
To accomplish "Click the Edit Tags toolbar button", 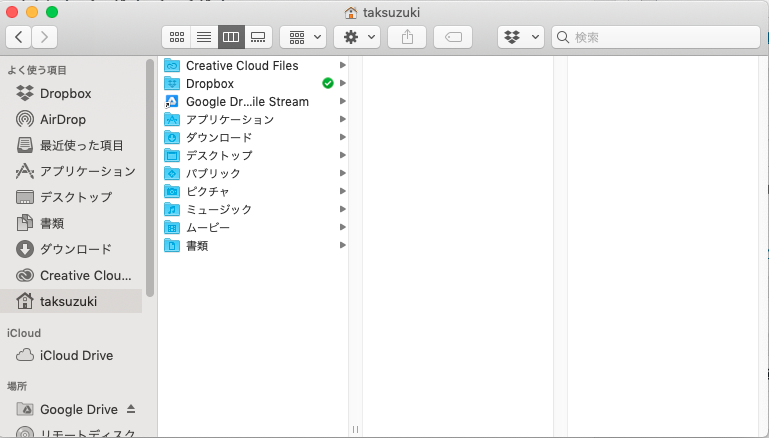I will click(452, 37).
